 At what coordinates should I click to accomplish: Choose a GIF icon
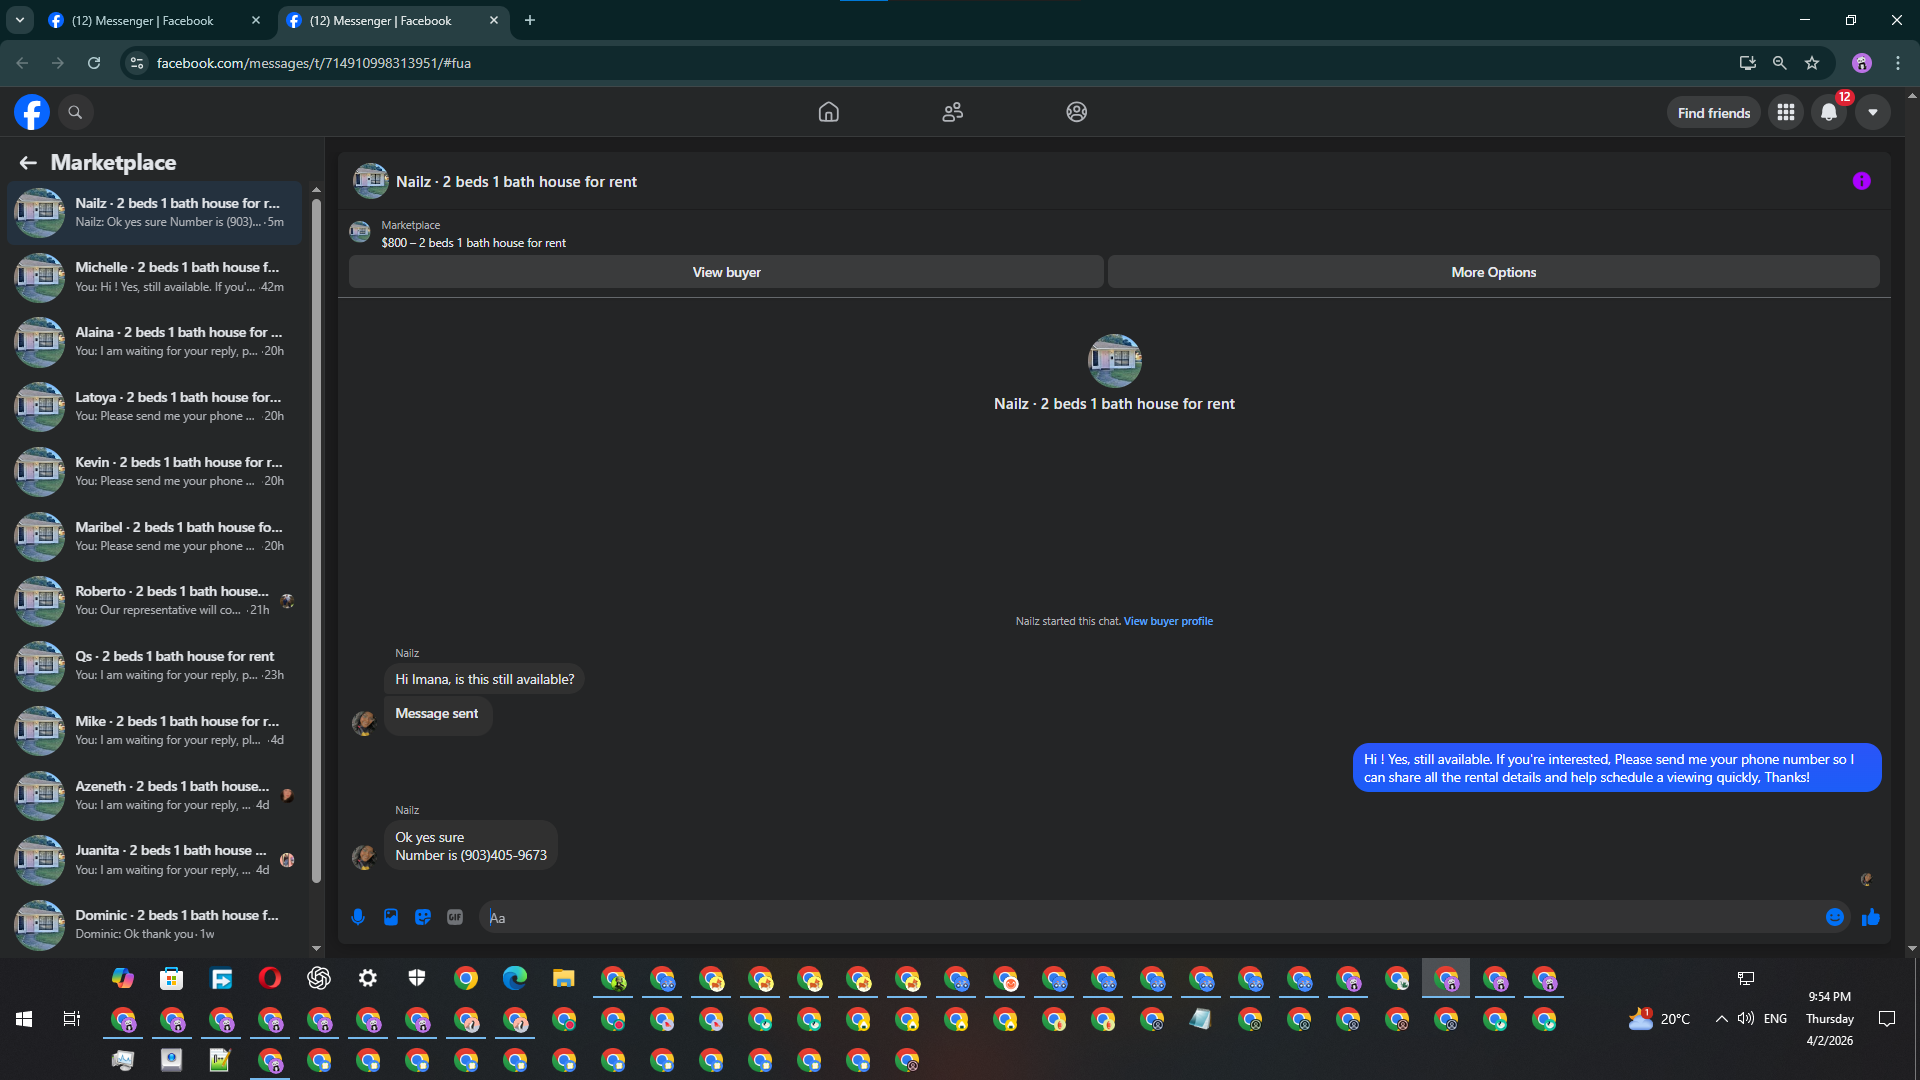[x=455, y=917]
